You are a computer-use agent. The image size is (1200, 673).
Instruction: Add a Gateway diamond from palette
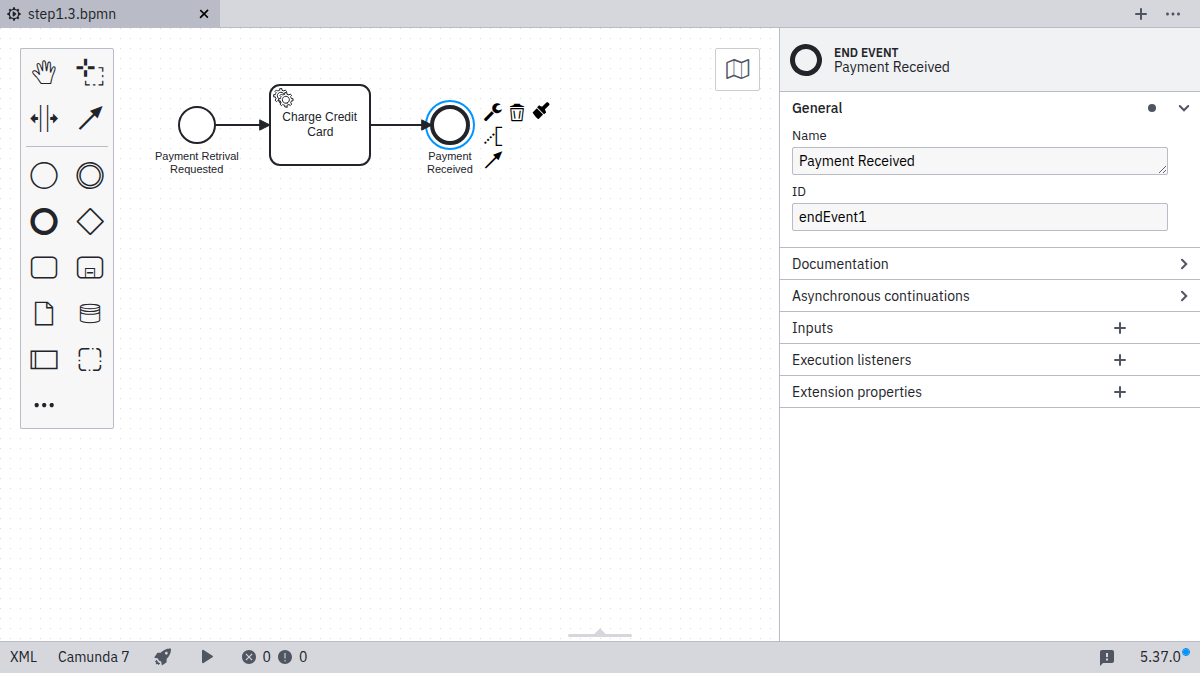coord(90,222)
